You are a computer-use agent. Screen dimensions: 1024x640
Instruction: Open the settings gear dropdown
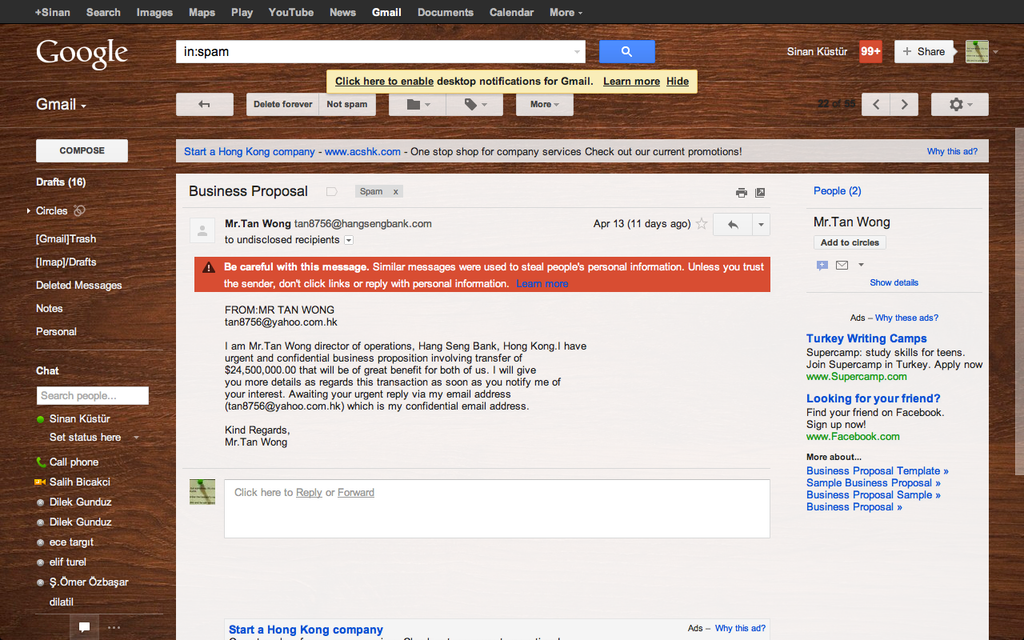[x=959, y=104]
